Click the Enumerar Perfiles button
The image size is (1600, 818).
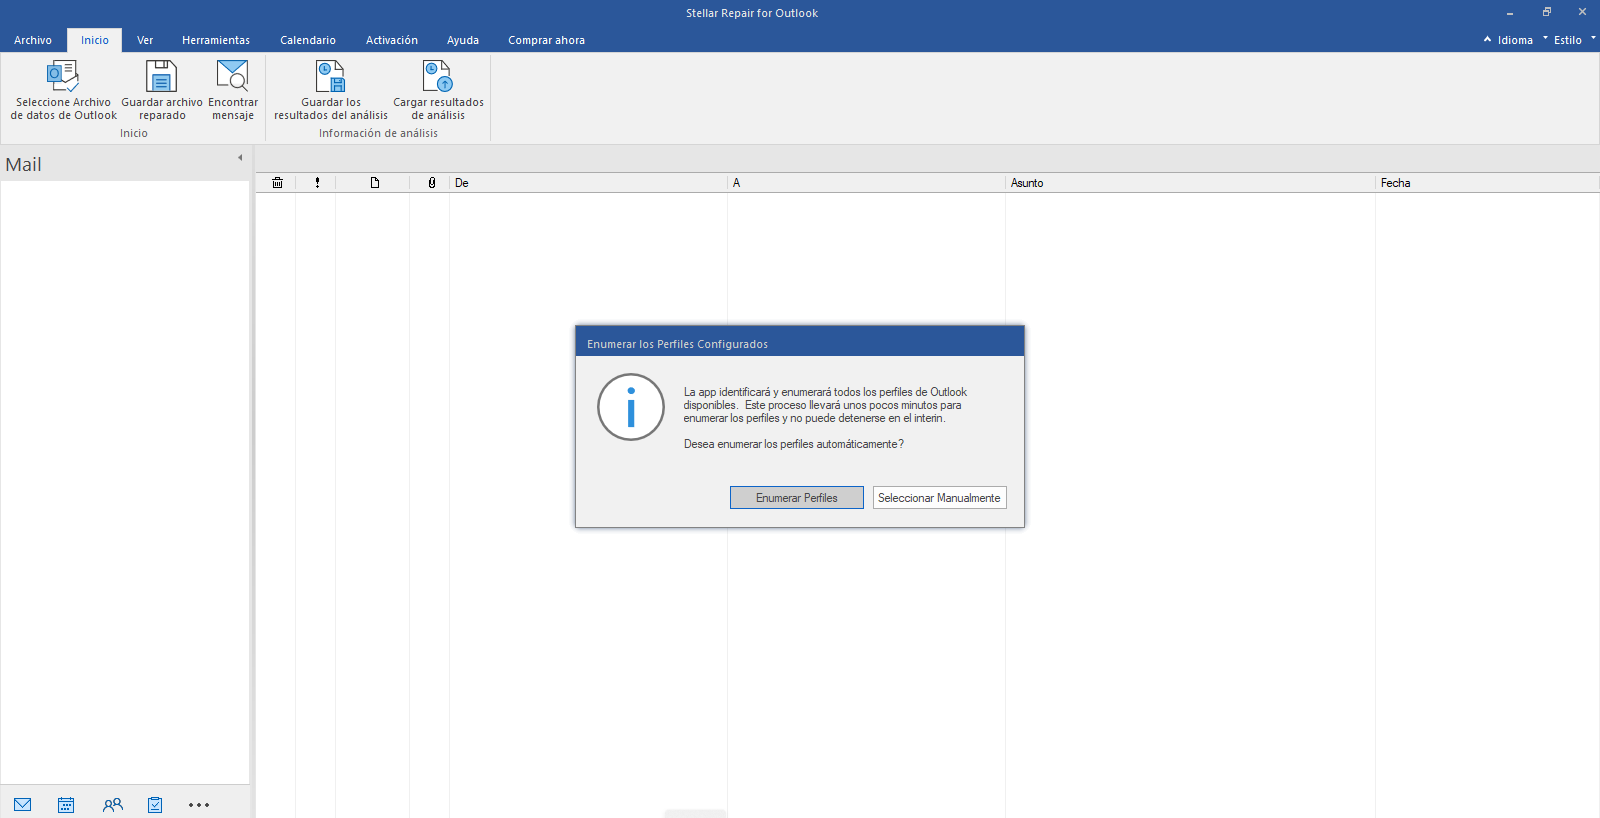pyautogui.click(x=797, y=498)
